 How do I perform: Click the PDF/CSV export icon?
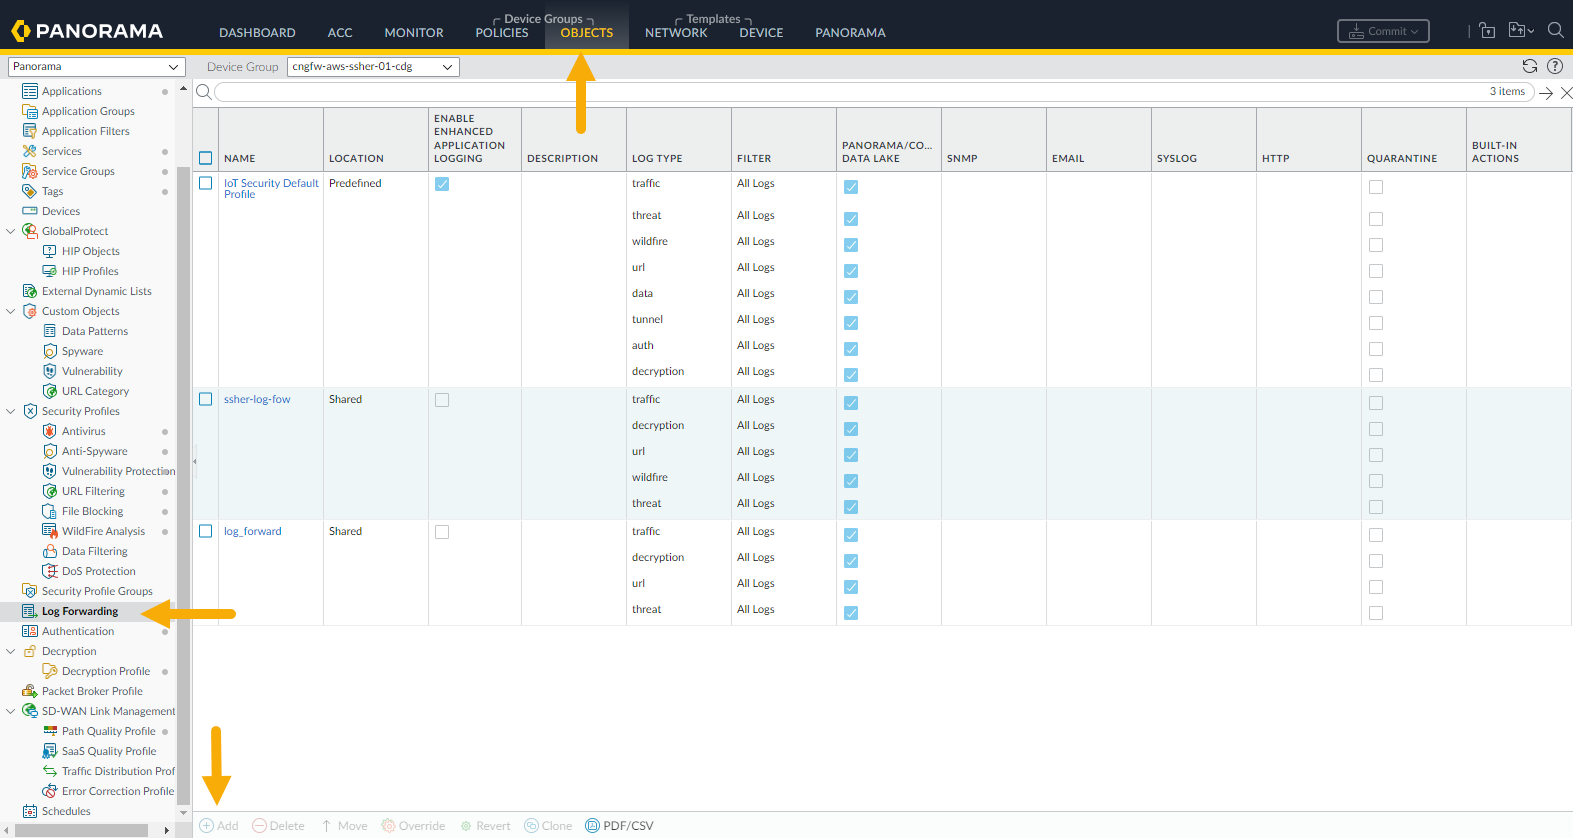point(593,826)
